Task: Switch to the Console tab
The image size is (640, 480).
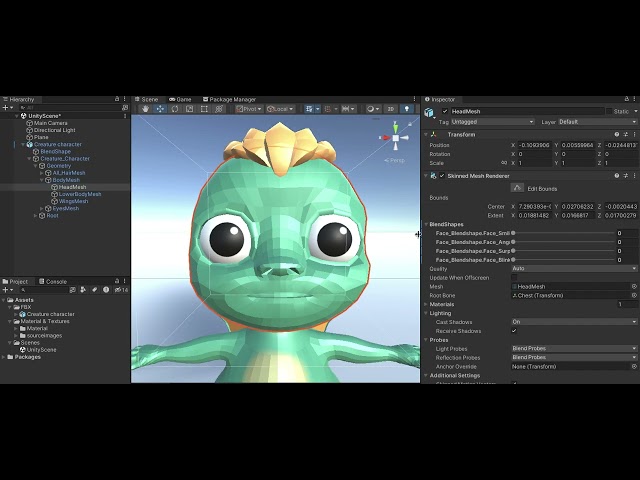Action: (x=53, y=282)
